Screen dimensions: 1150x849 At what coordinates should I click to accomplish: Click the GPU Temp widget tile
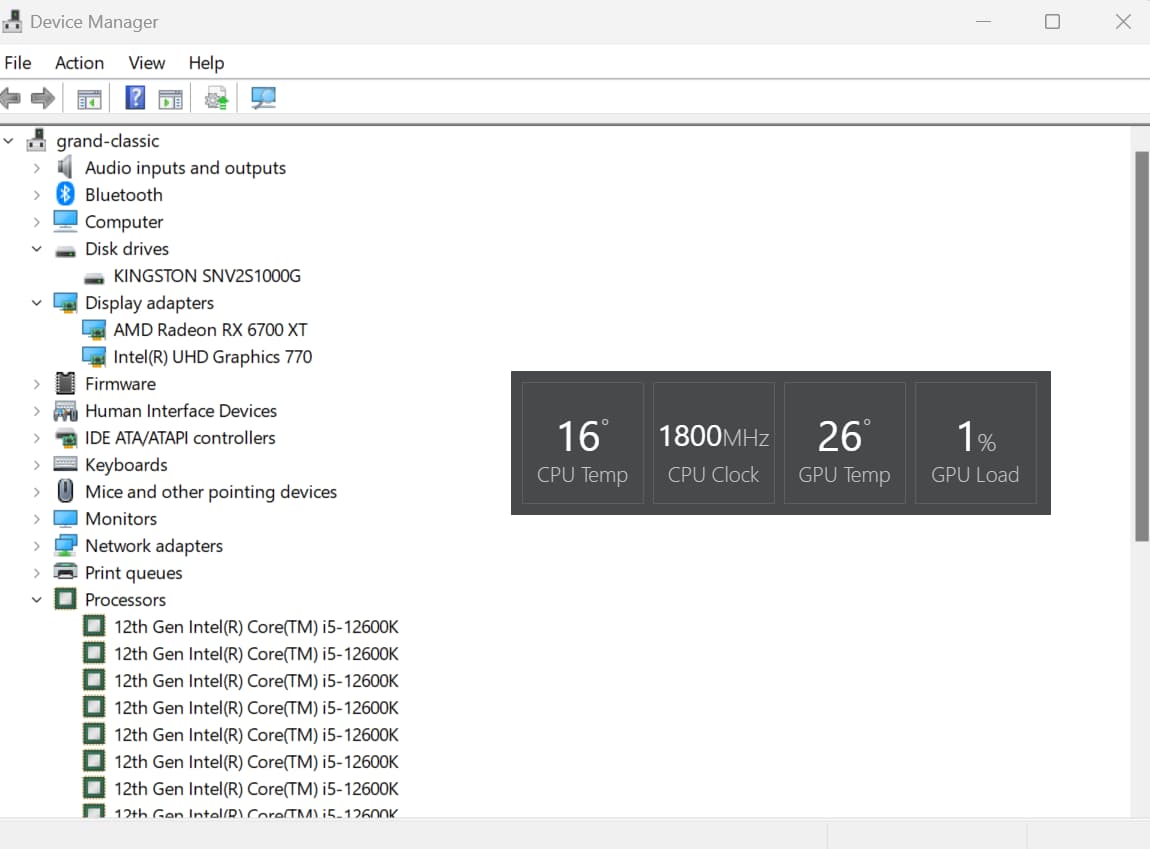[x=844, y=443]
